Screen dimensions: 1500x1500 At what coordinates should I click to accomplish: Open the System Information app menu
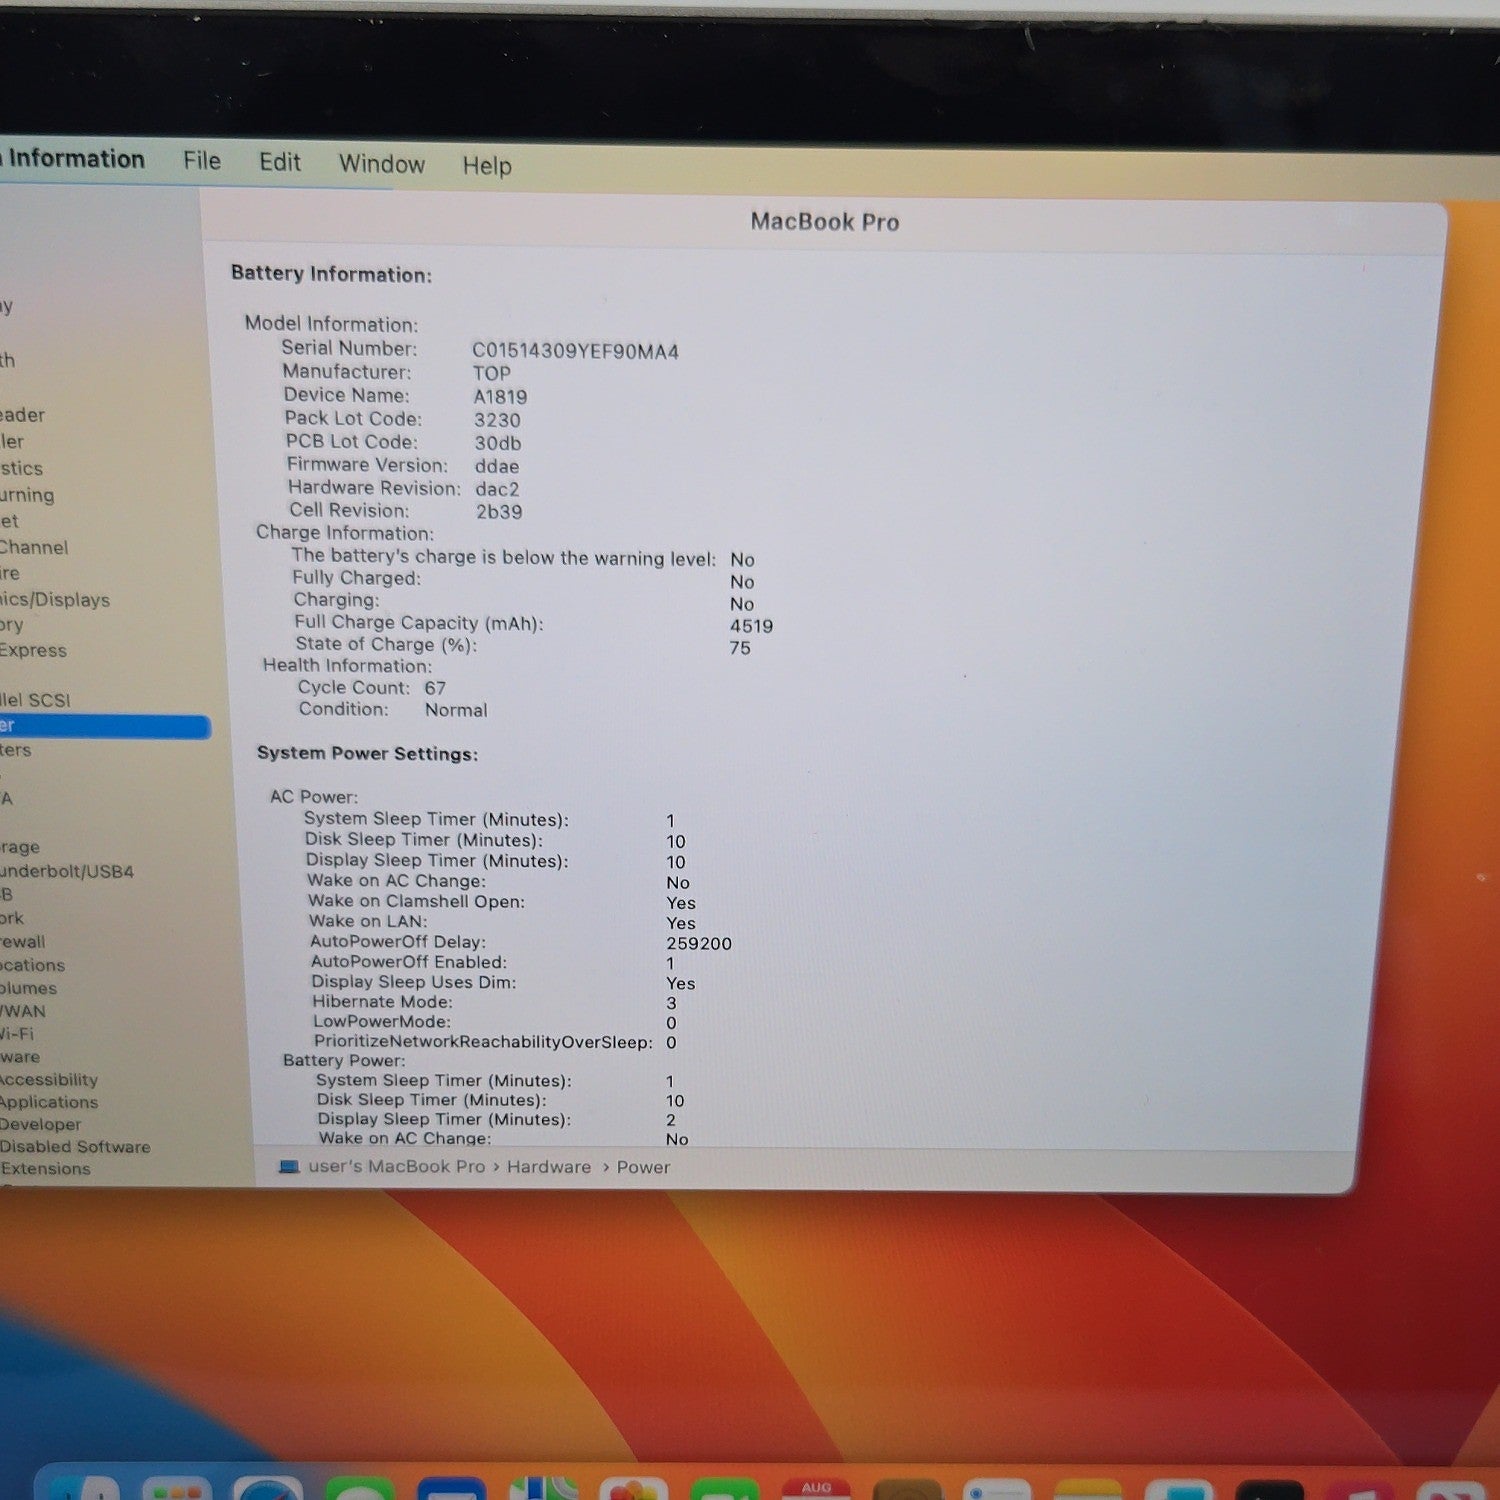pos(72,158)
